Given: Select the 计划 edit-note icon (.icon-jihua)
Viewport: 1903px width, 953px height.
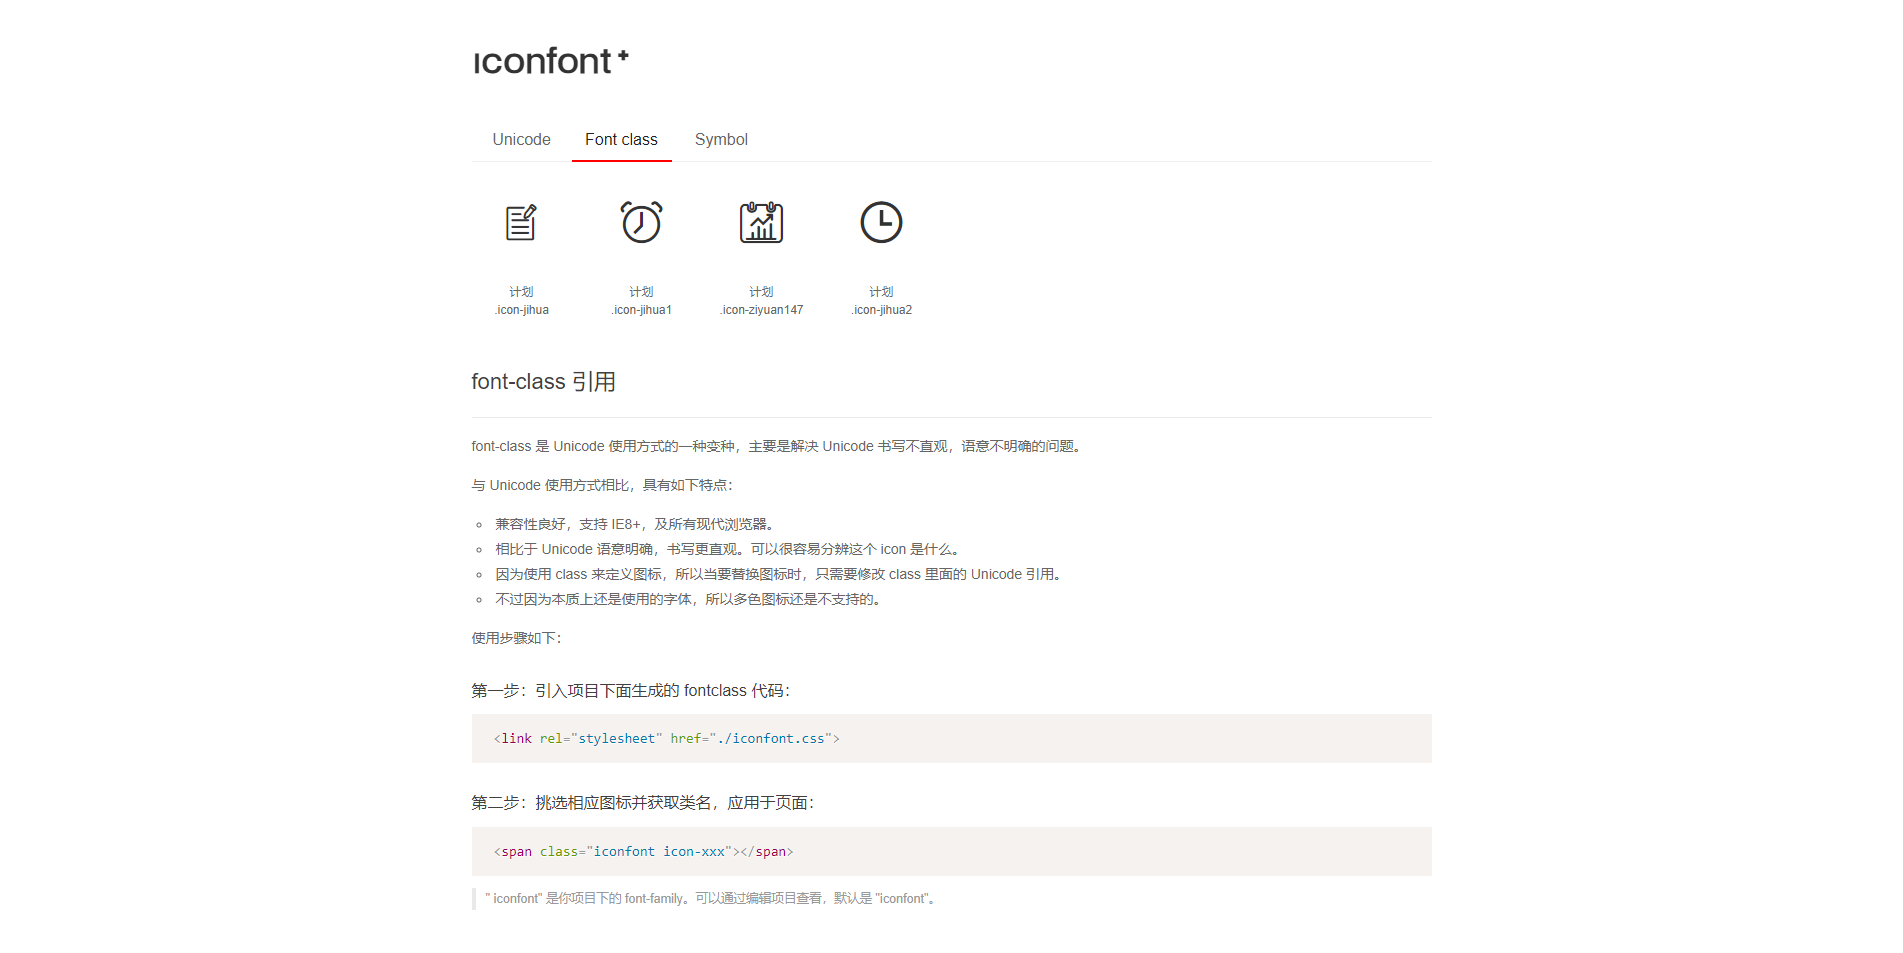Looking at the screenshot, I should [521, 222].
